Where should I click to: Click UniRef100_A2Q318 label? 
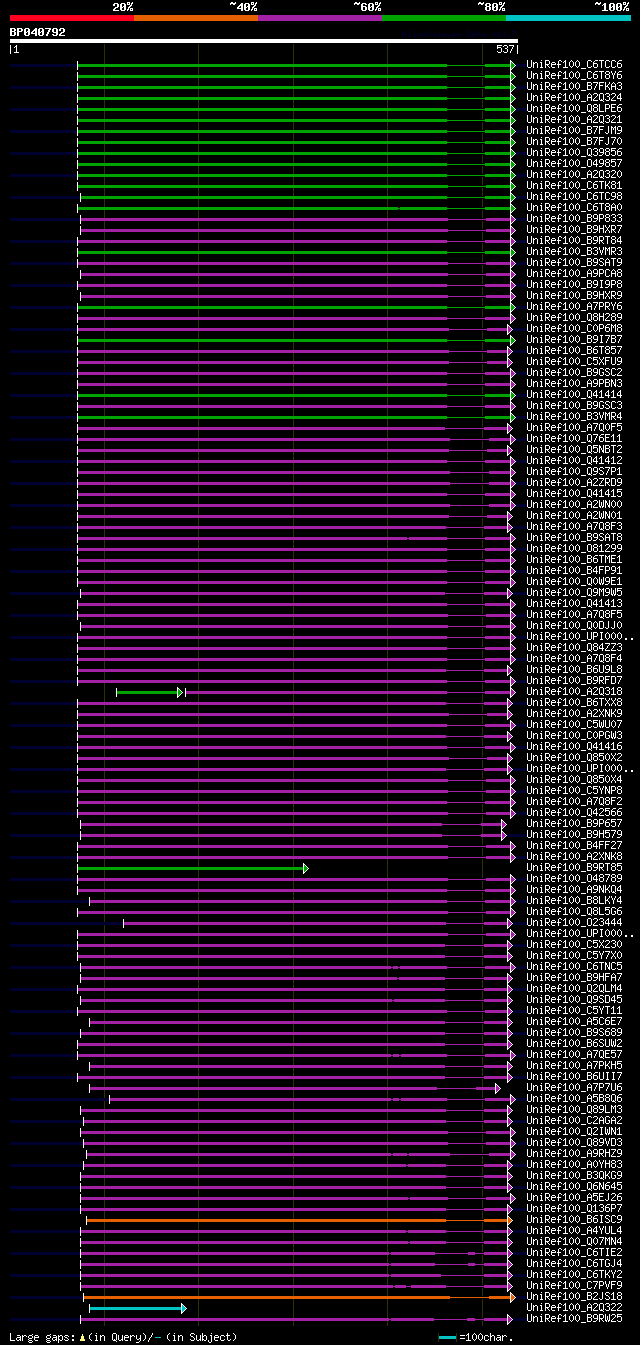[574, 692]
